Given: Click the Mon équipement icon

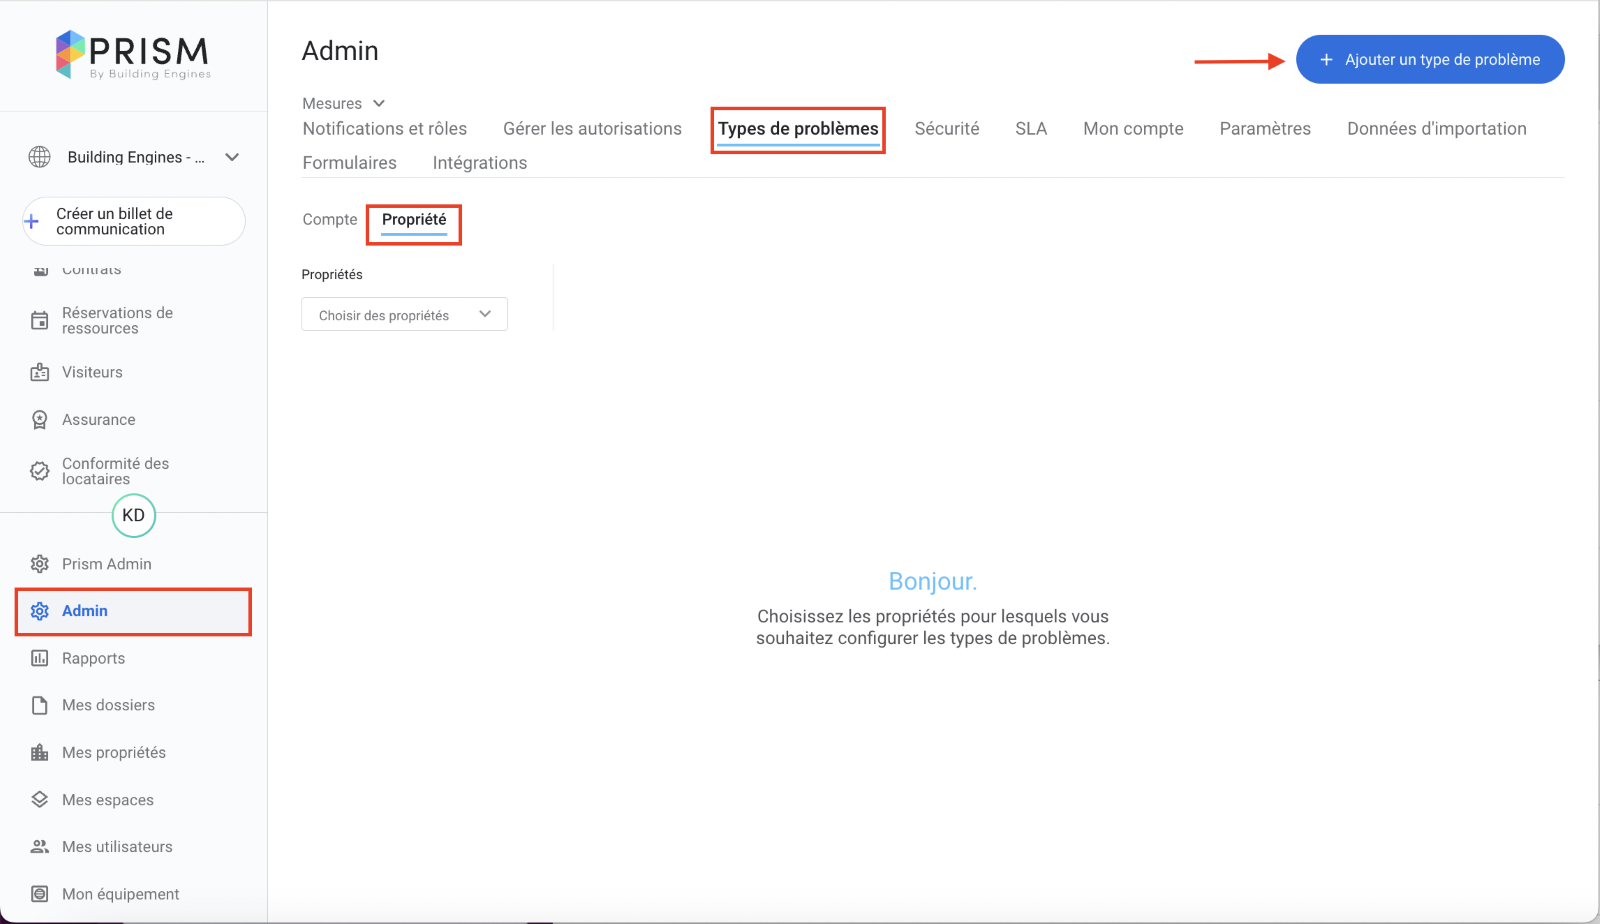Looking at the screenshot, I should [x=40, y=894].
